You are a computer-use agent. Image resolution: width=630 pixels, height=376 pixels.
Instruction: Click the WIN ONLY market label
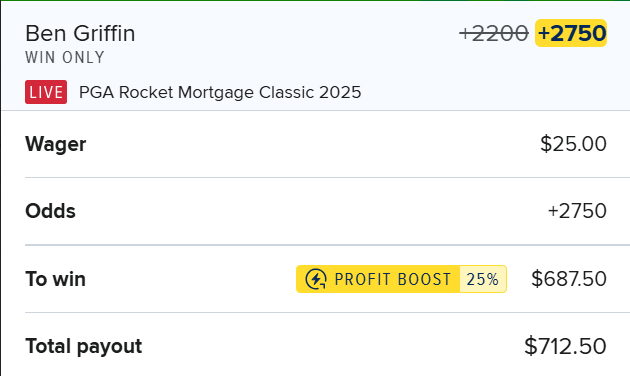click(65, 57)
